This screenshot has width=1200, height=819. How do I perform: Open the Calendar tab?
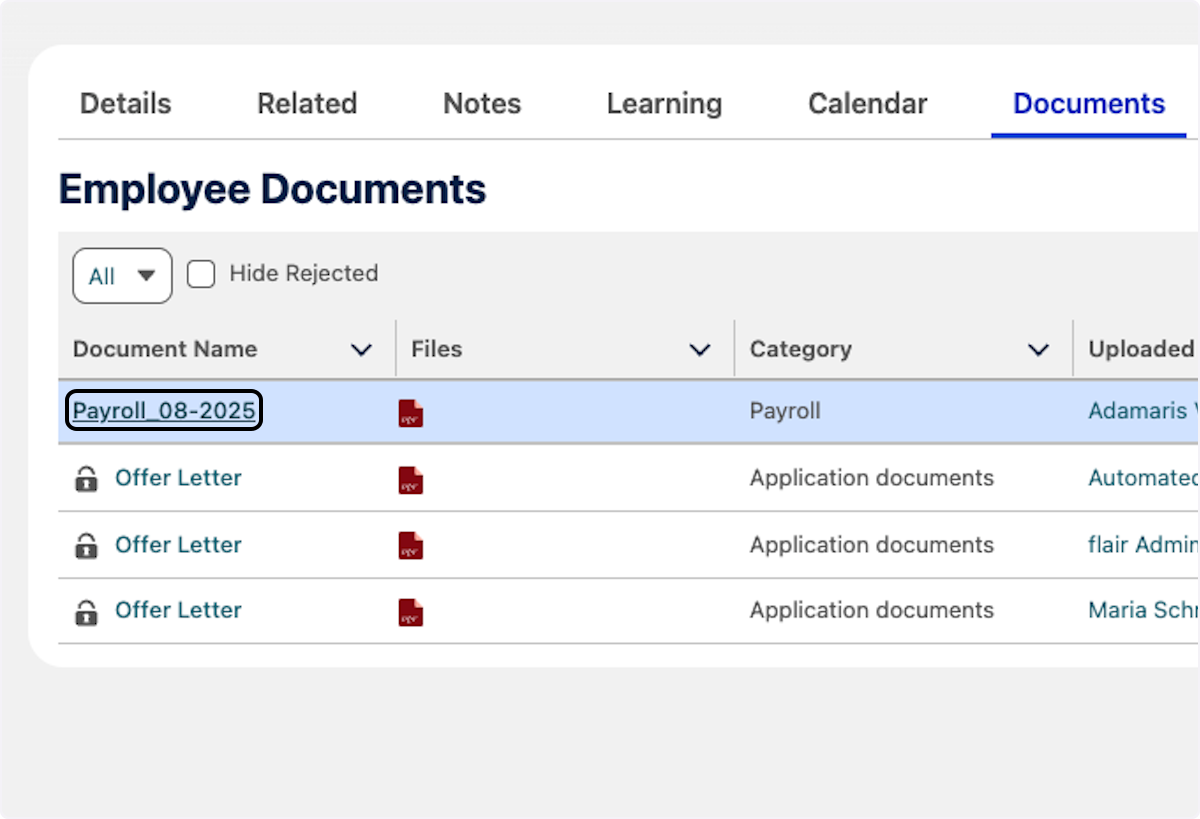867,103
